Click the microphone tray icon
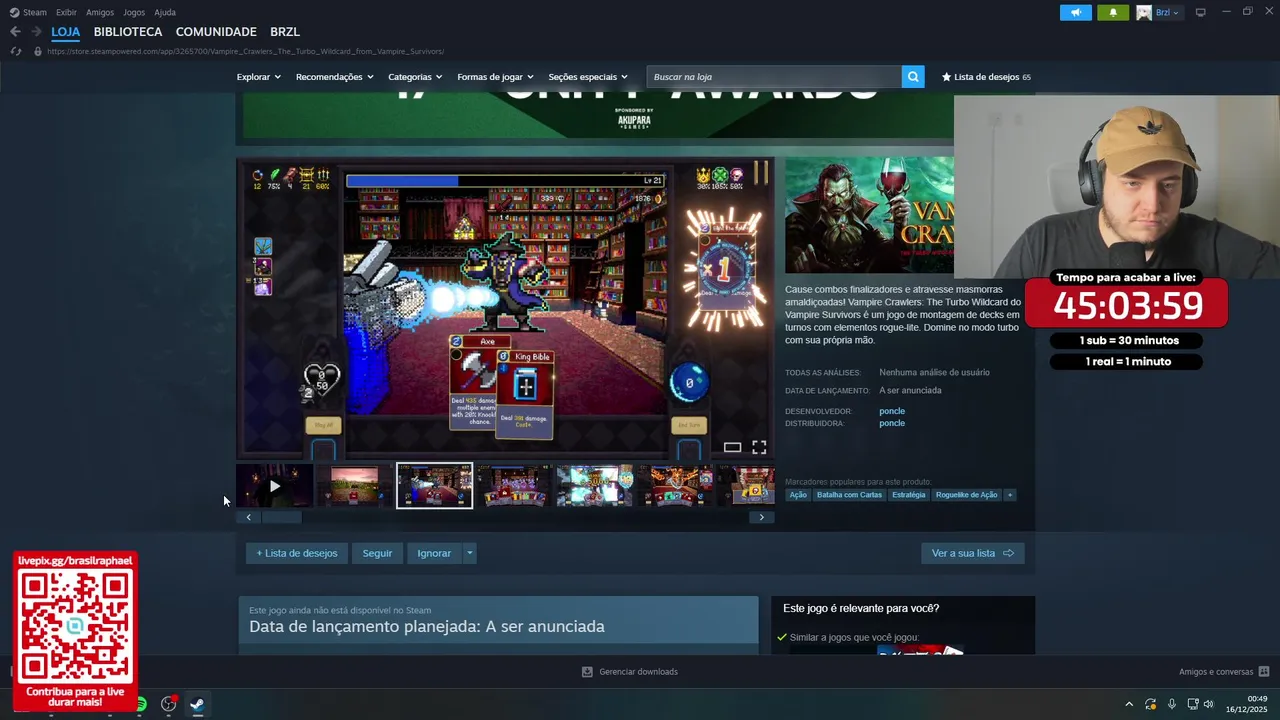The width and height of the screenshot is (1280, 720). [x=1171, y=704]
